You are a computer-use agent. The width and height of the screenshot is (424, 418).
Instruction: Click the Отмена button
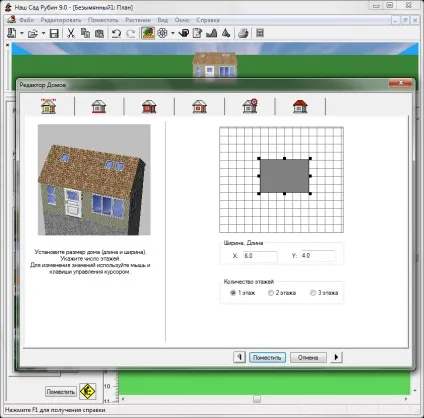pyautogui.click(x=308, y=357)
